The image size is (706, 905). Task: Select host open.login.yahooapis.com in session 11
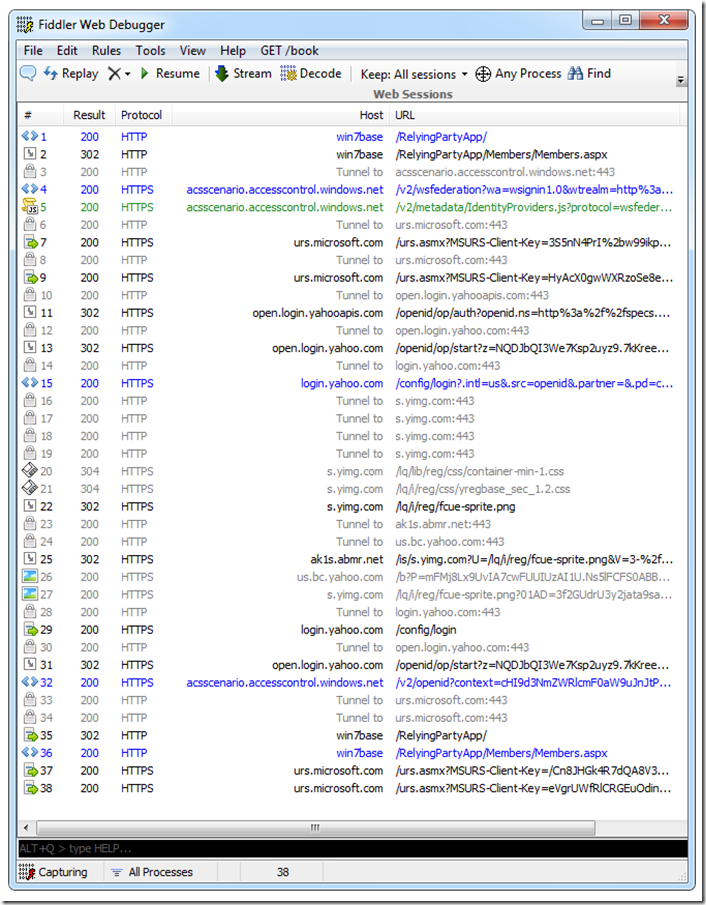317,313
